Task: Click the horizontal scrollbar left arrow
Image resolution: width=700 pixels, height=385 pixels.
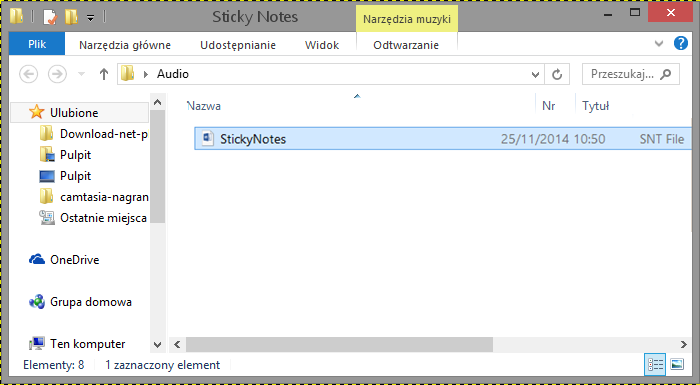Action: 177,344
